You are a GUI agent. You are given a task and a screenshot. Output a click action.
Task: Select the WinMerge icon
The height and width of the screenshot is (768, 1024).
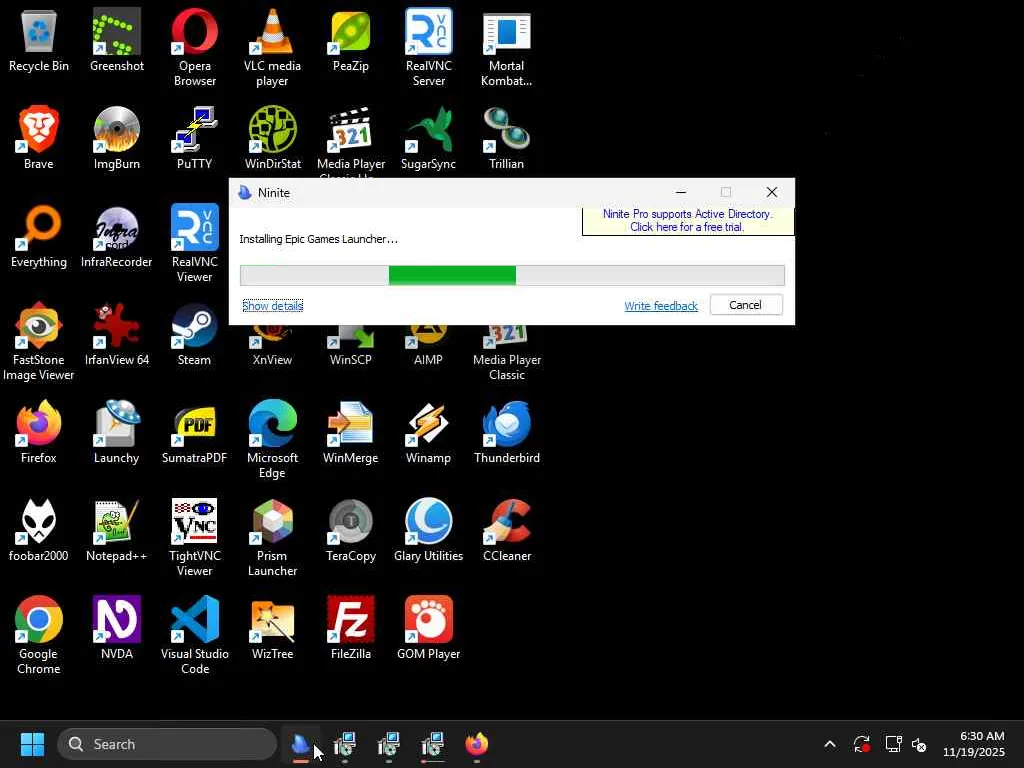351,432
